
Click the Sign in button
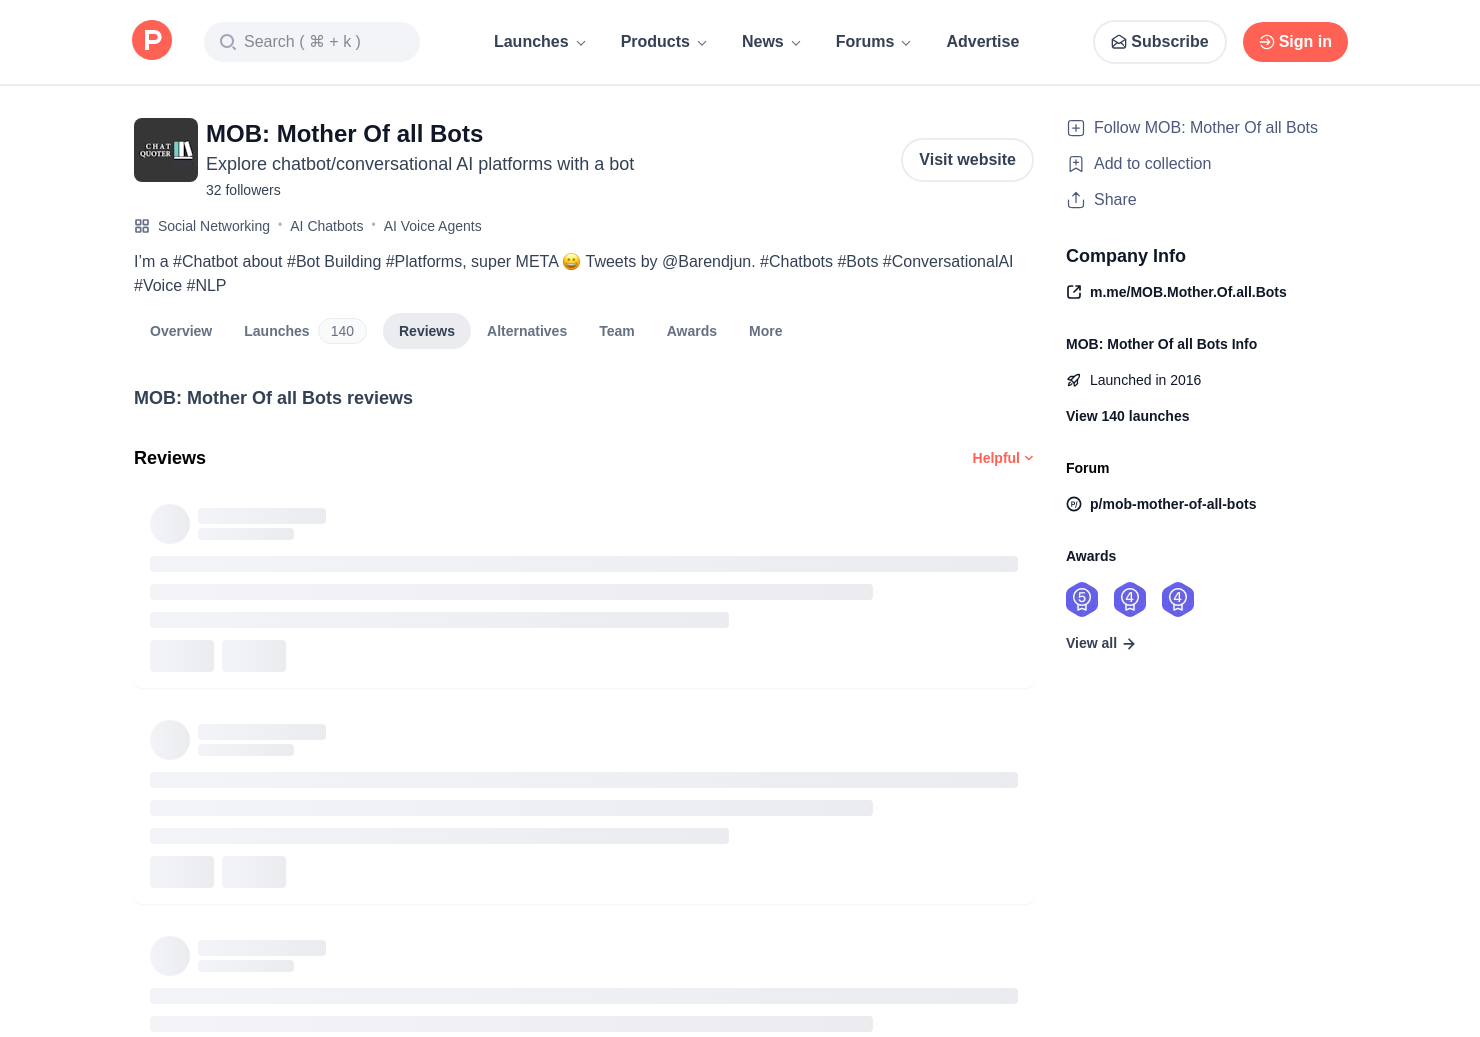1295,42
